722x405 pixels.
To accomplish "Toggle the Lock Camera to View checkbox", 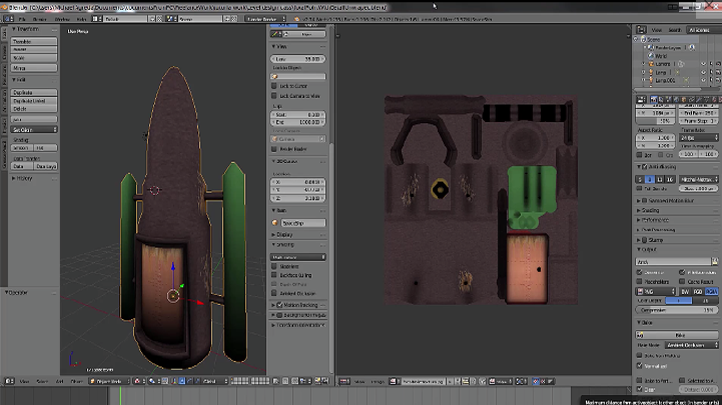I will (275, 96).
